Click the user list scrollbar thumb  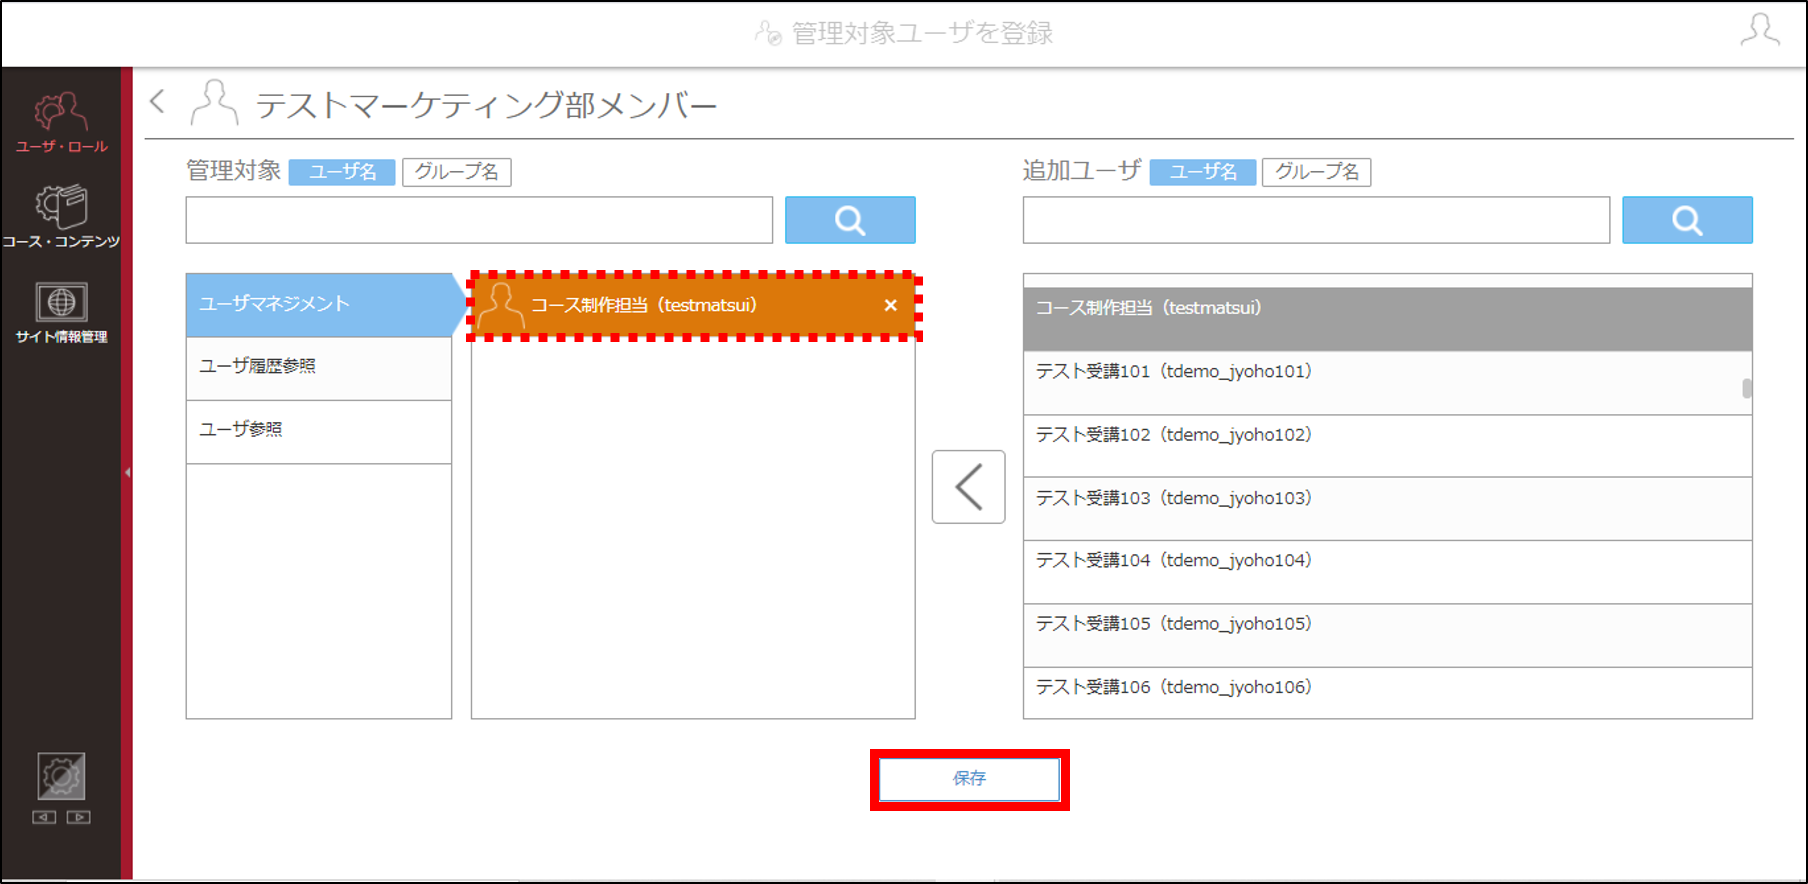pyautogui.click(x=1747, y=388)
